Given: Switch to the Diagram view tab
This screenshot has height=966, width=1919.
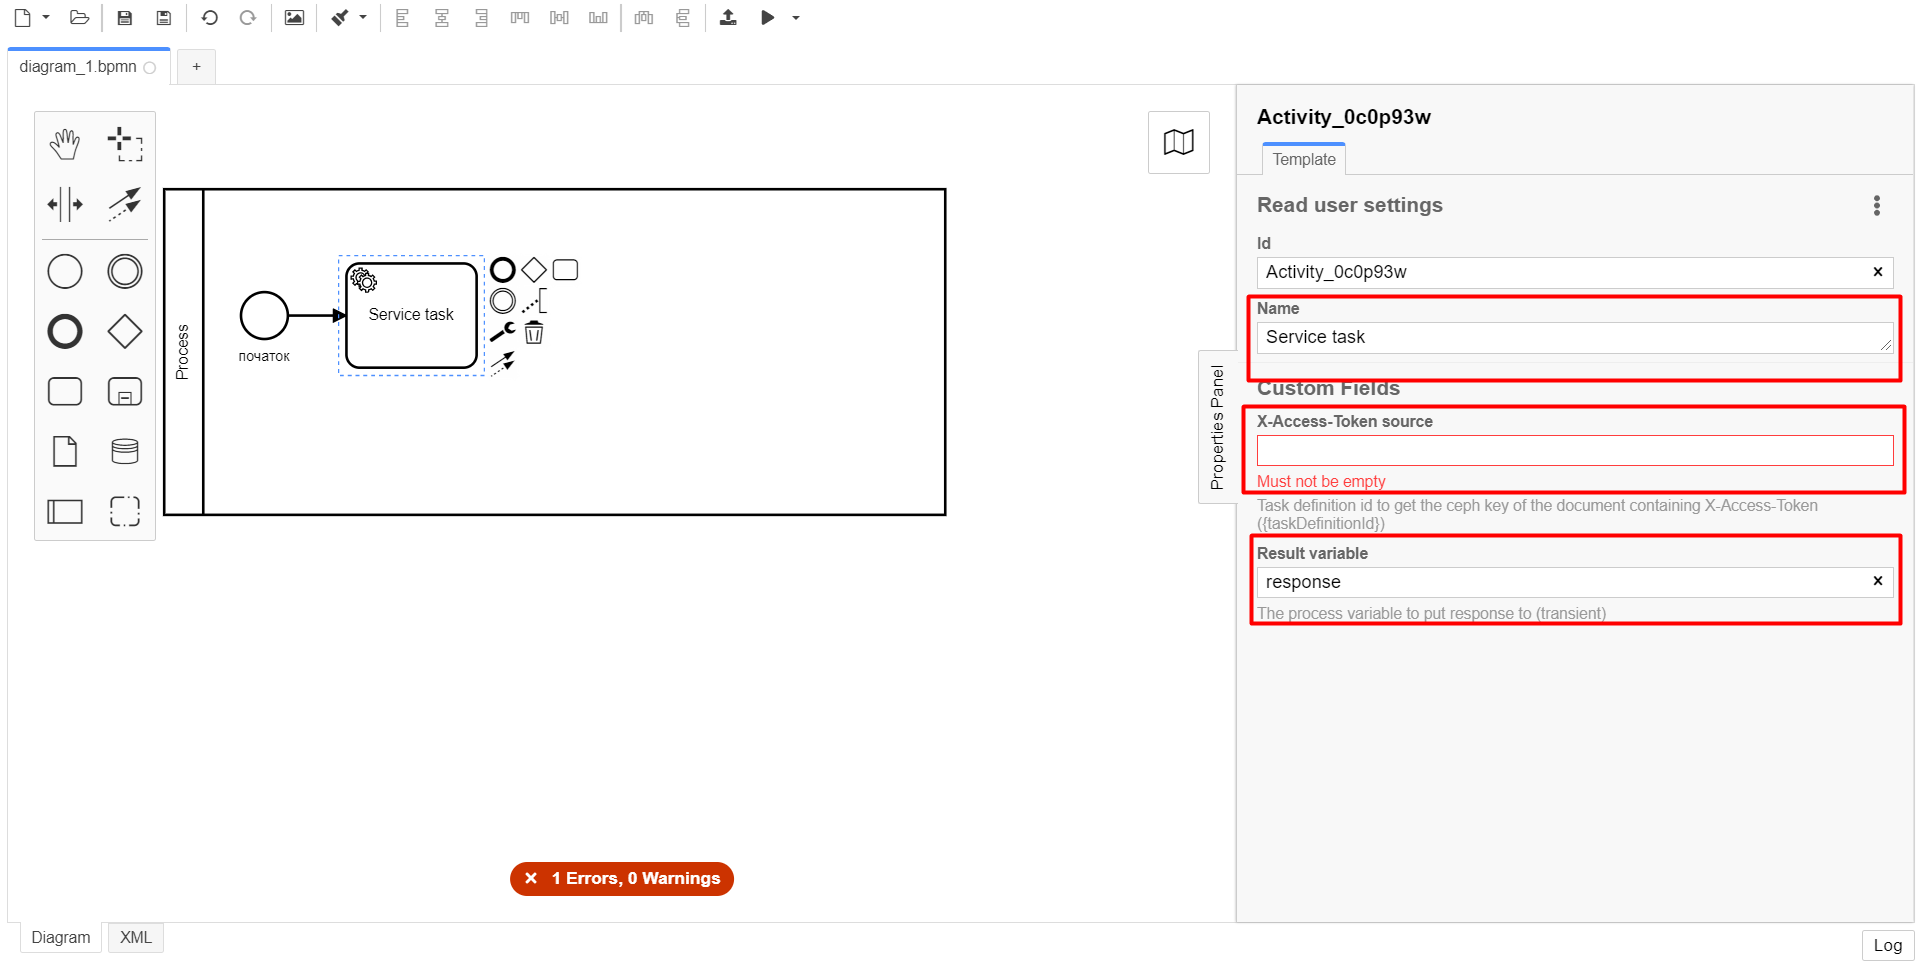Looking at the screenshot, I should tap(61, 938).
